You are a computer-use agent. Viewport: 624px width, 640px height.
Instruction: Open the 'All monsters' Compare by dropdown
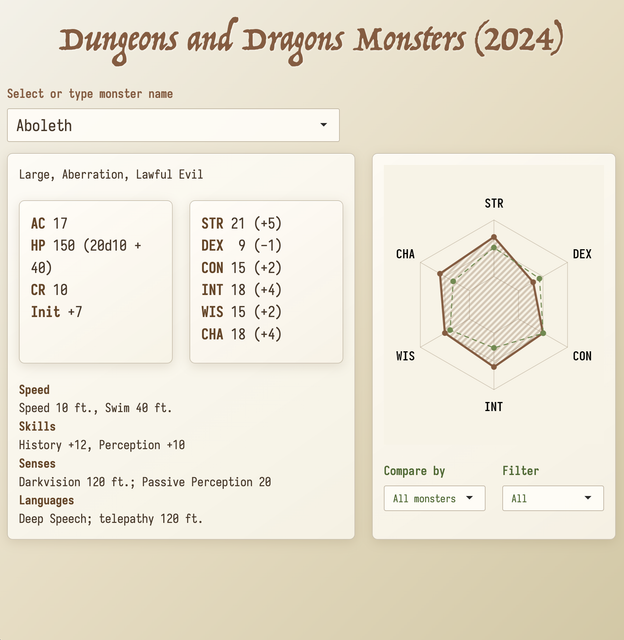click(x=434, y=498)
